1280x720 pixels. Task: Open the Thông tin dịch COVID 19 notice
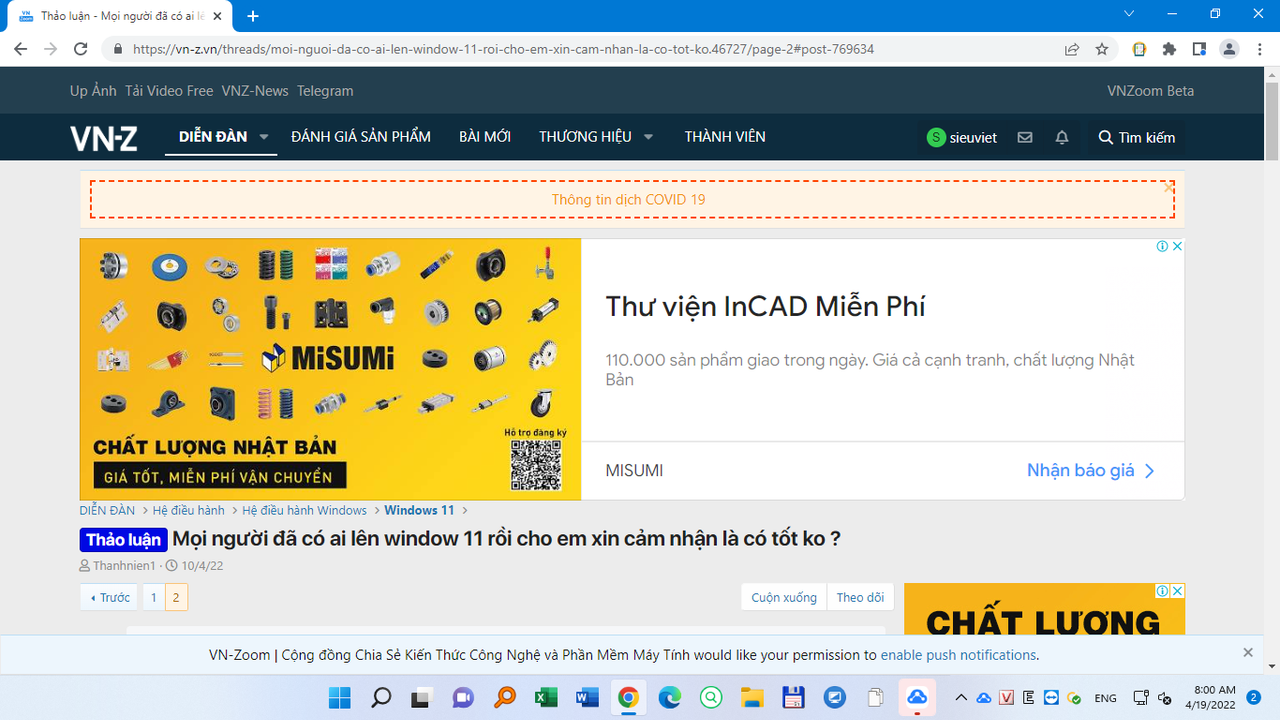tap(628, 200)
